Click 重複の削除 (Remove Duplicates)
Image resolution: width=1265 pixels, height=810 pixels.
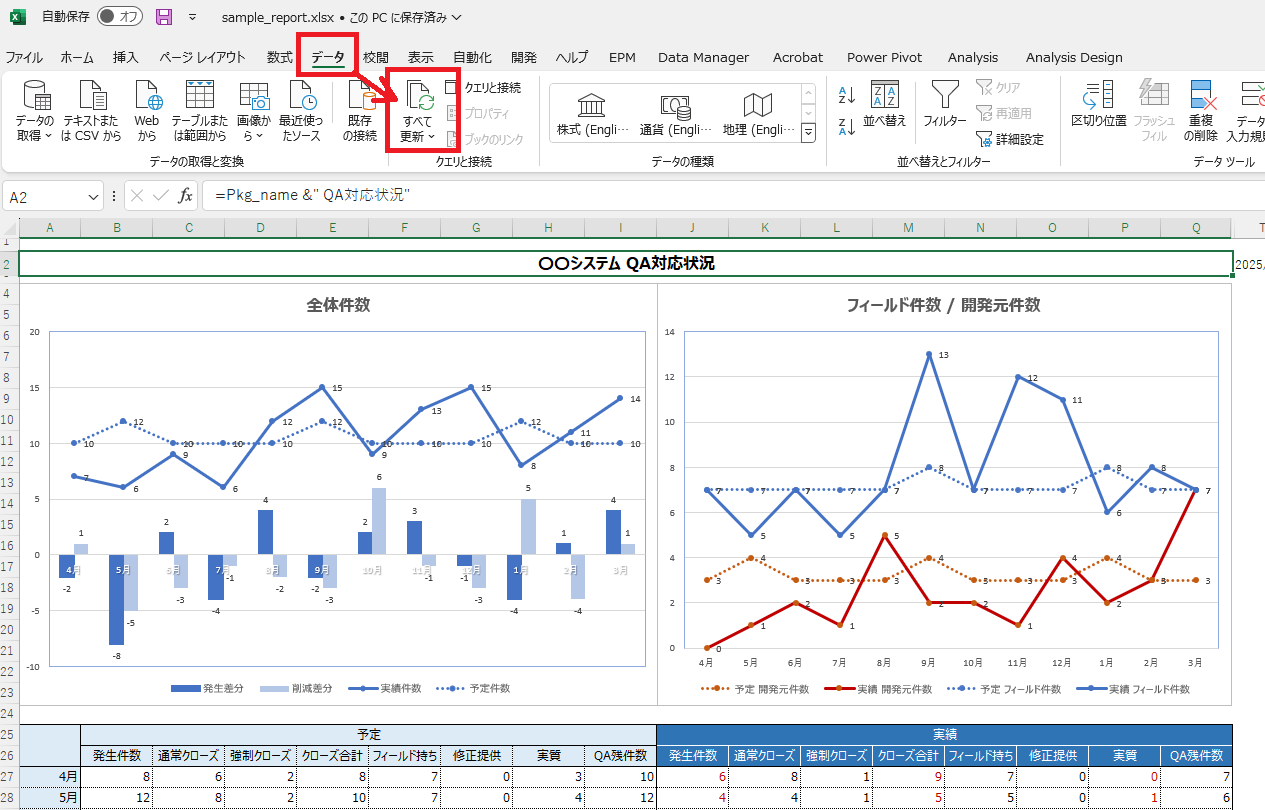pyautogui.click(x=1201, y=110)
